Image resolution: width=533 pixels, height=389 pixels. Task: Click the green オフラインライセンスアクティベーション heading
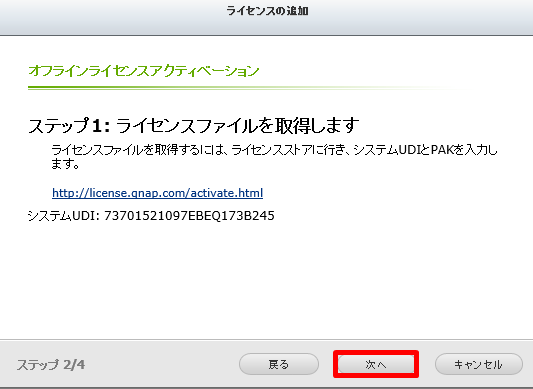coord(143,71)
